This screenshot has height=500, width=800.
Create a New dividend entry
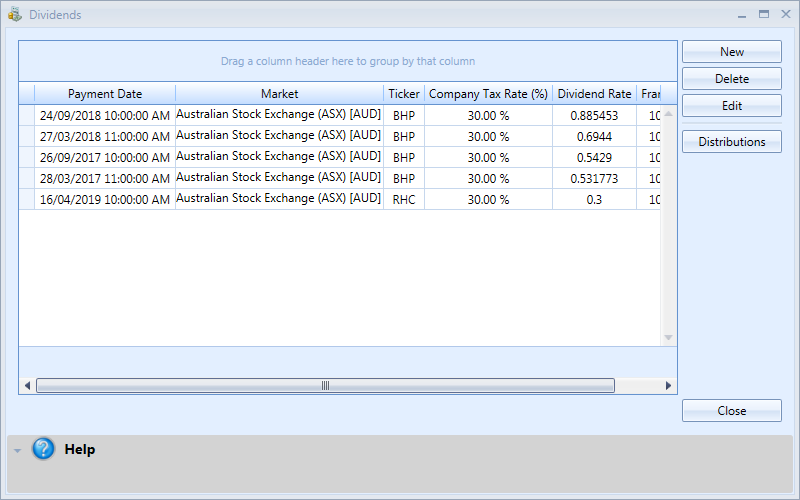[x=732, y=52]
